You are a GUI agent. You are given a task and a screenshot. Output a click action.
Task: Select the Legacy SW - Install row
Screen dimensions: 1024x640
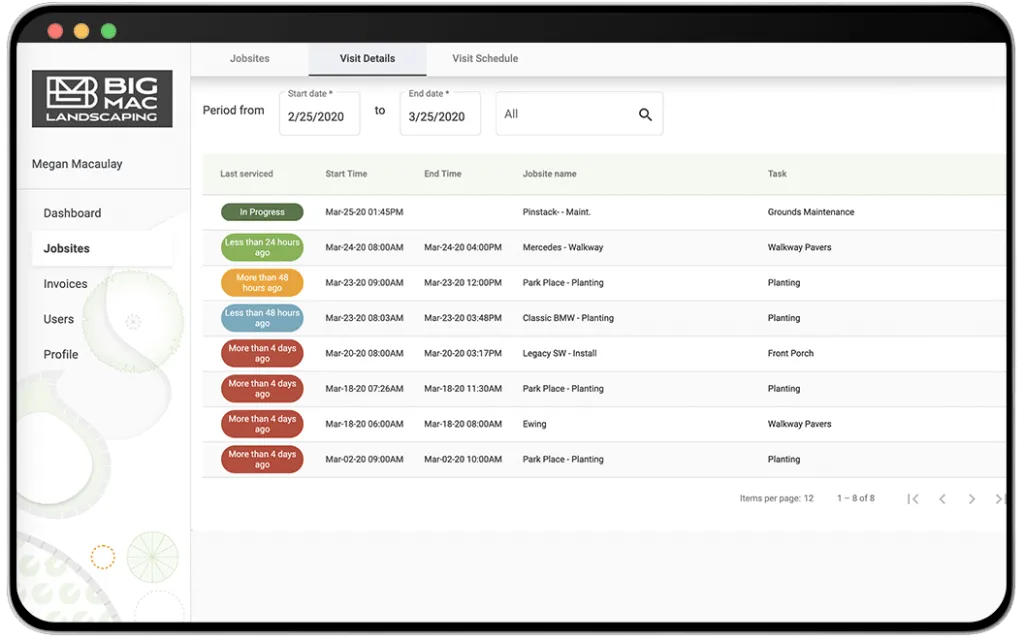point(604,353)
